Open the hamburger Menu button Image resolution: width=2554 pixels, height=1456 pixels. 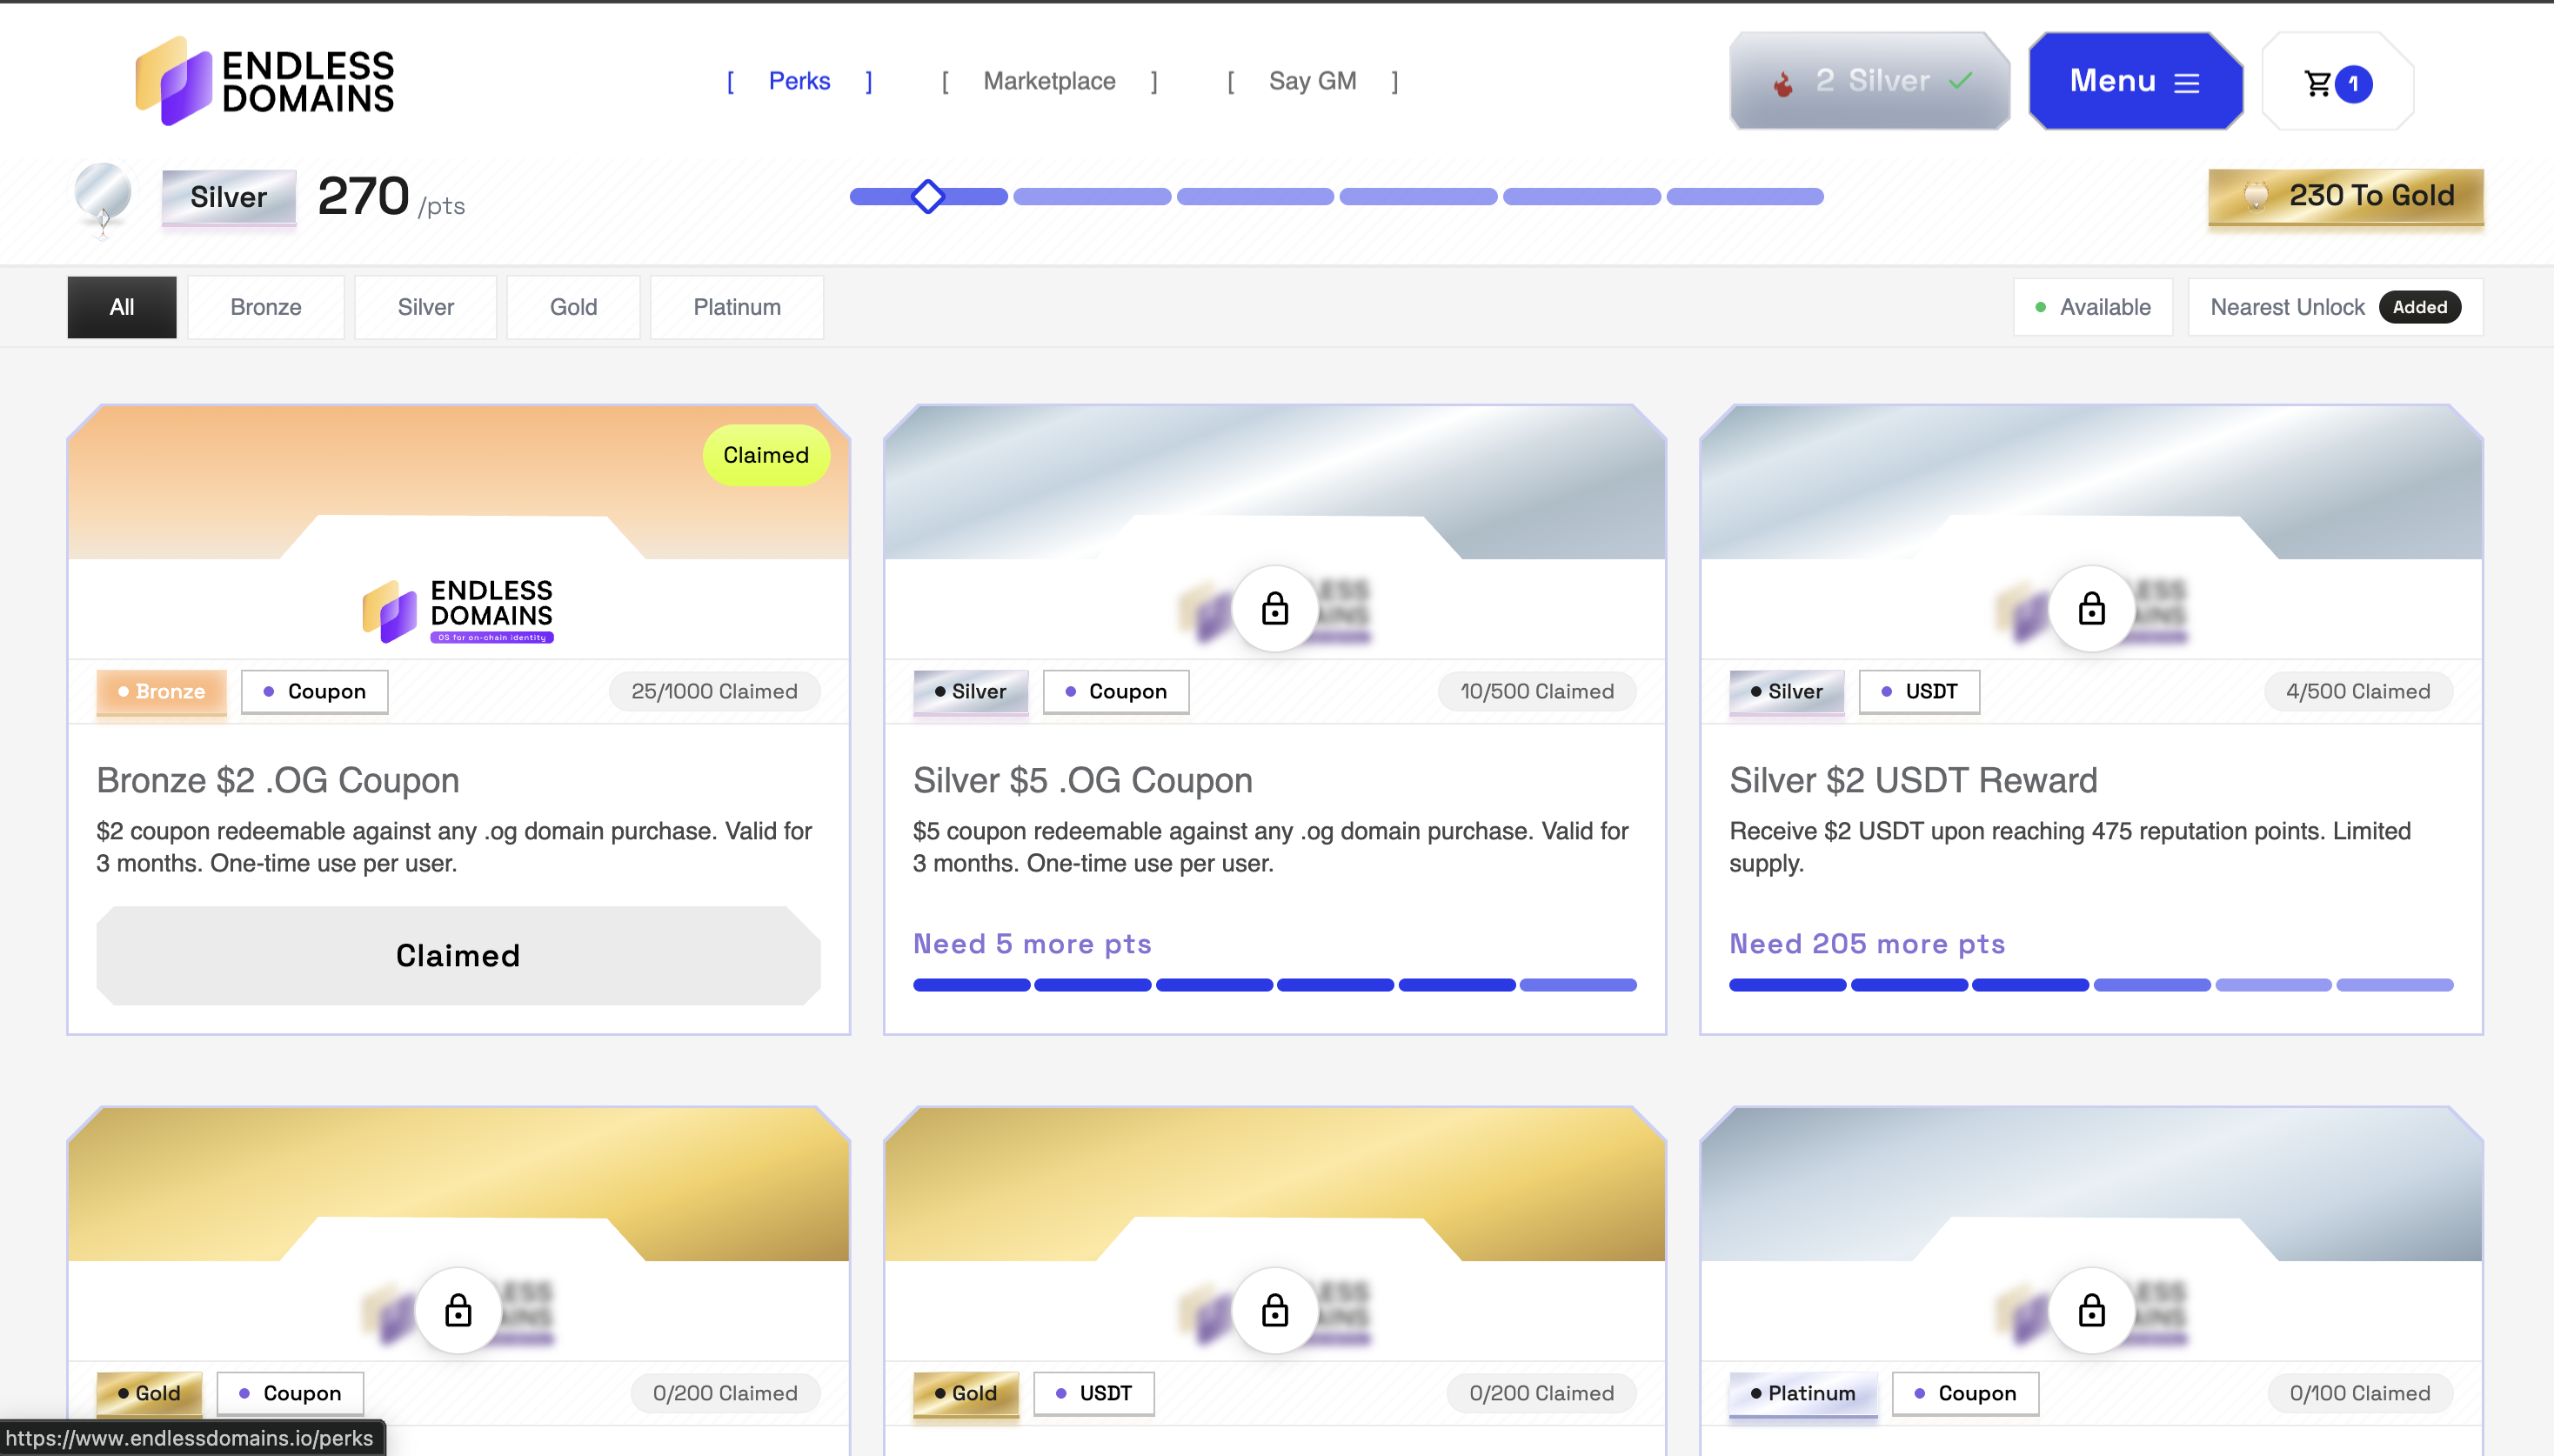[x=2135, y=81]
